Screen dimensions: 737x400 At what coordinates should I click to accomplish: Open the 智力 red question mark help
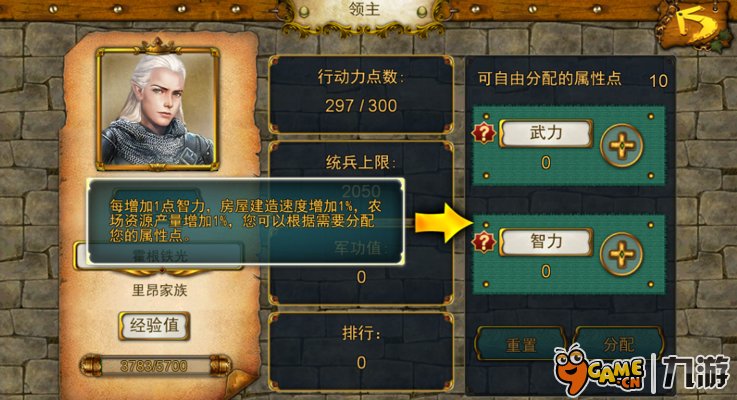(484, 243)
